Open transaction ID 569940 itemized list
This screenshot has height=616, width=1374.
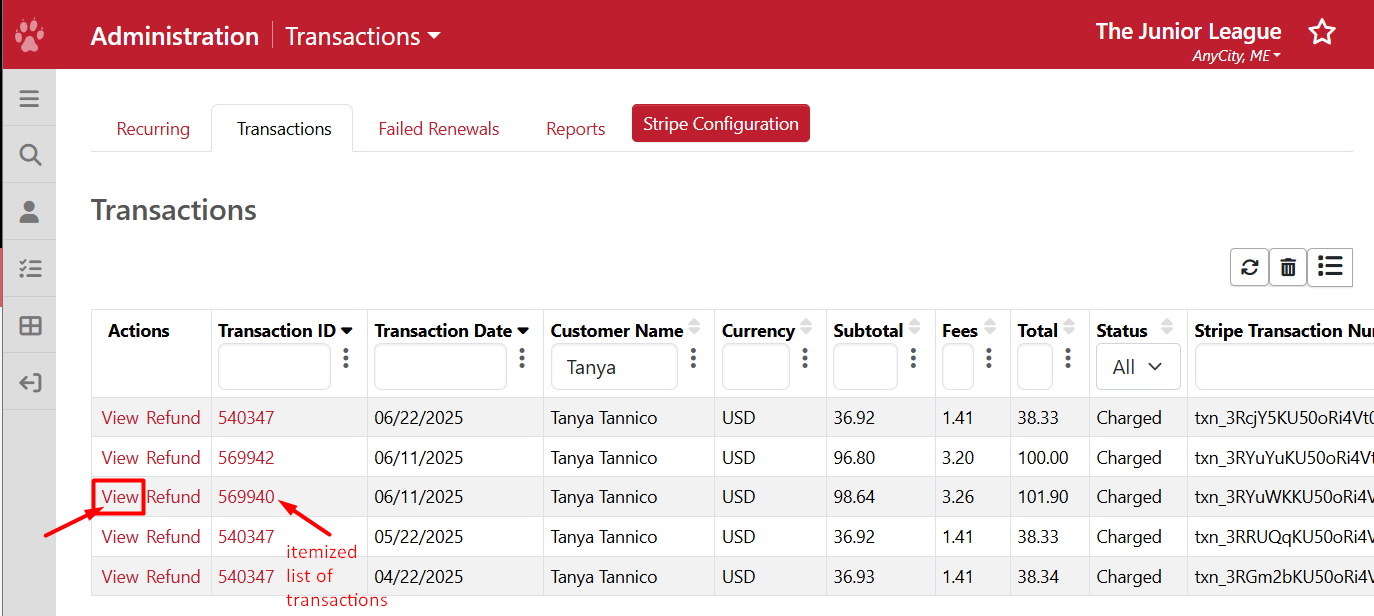pyautogui.click(x=246, y=497)
